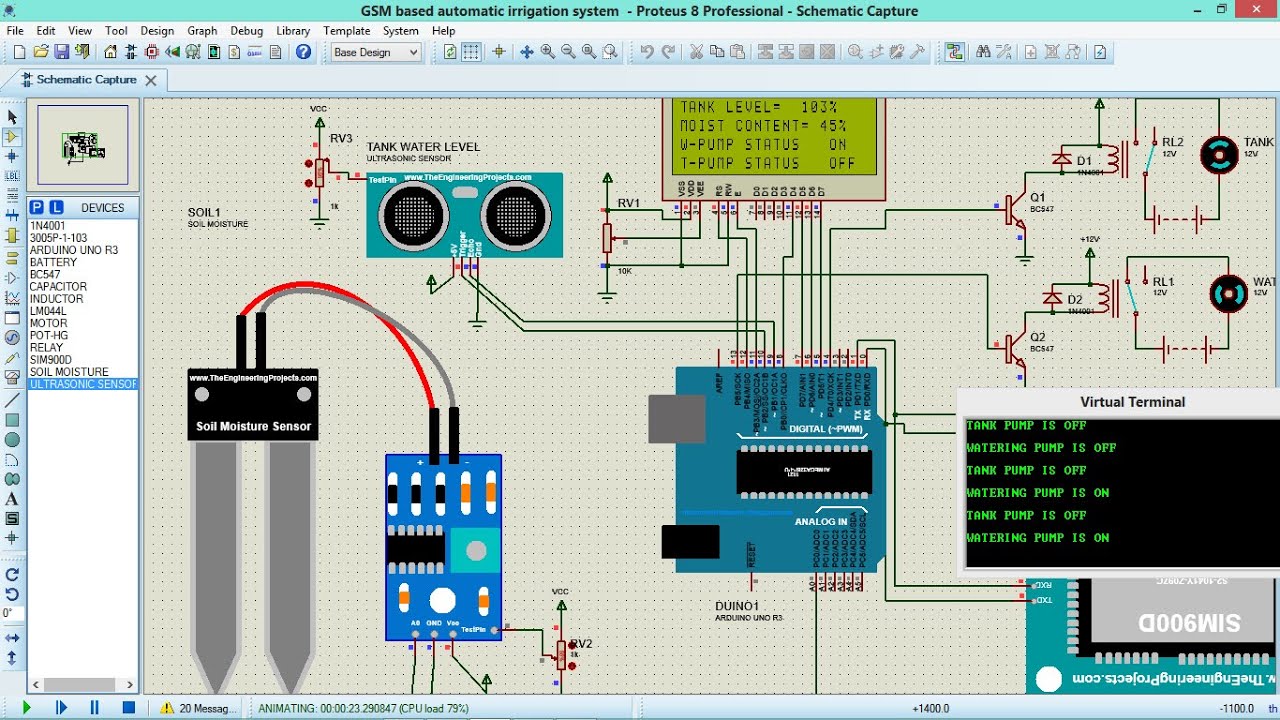Toggle the wire autorouter icon

(955, 52)
